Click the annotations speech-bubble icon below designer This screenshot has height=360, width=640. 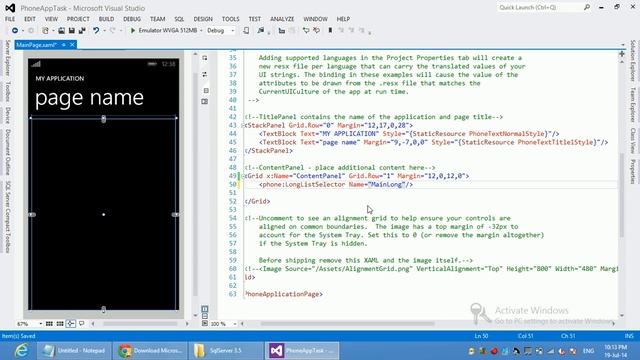click(x=82, y=324)
